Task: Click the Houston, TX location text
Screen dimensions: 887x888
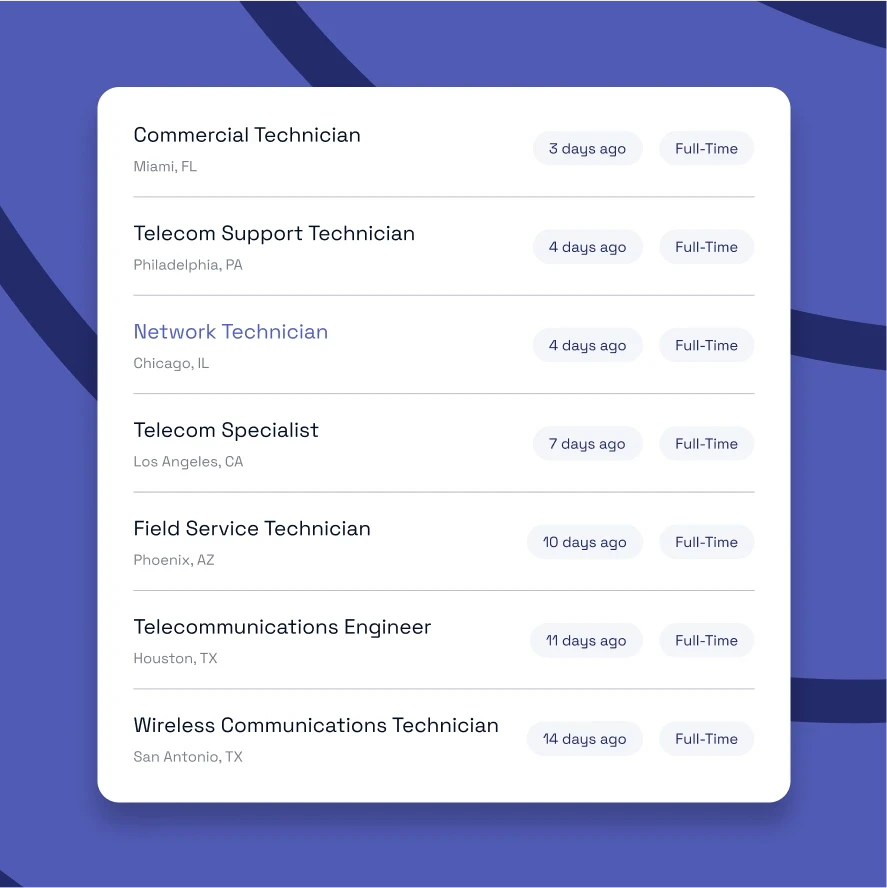Action: 176,658
